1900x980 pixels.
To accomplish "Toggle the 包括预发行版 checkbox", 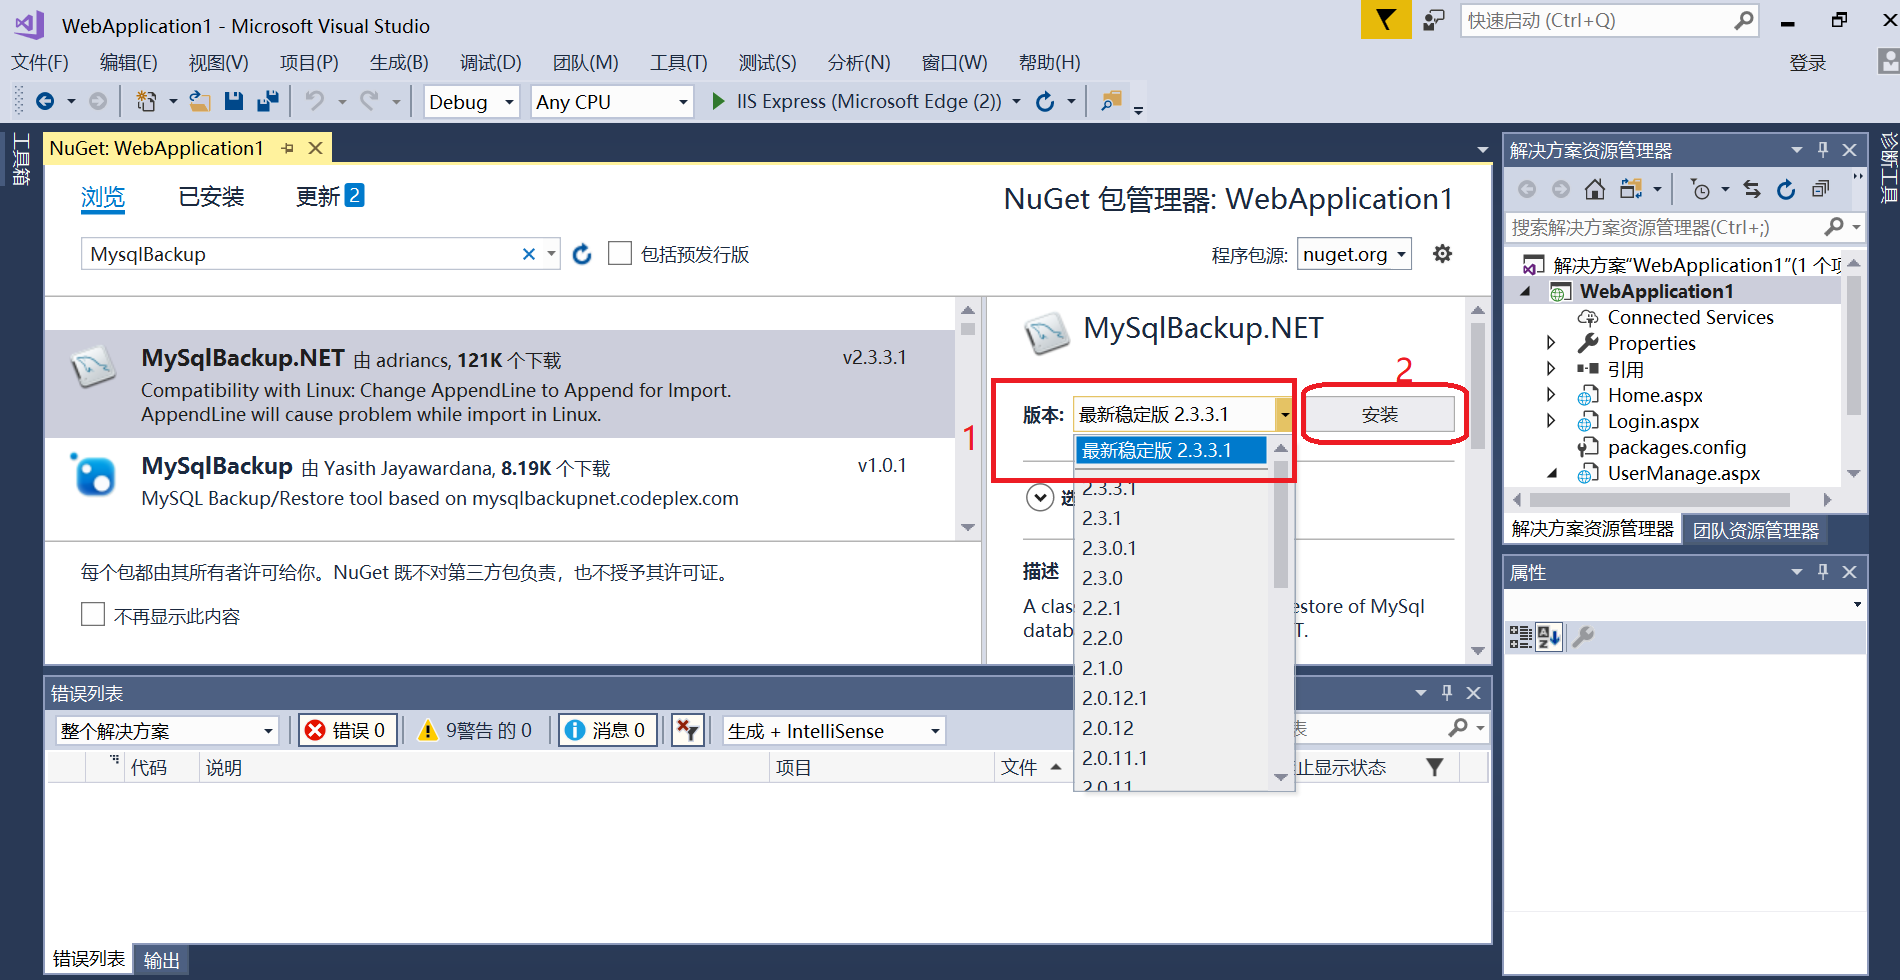I will (620, 254).
